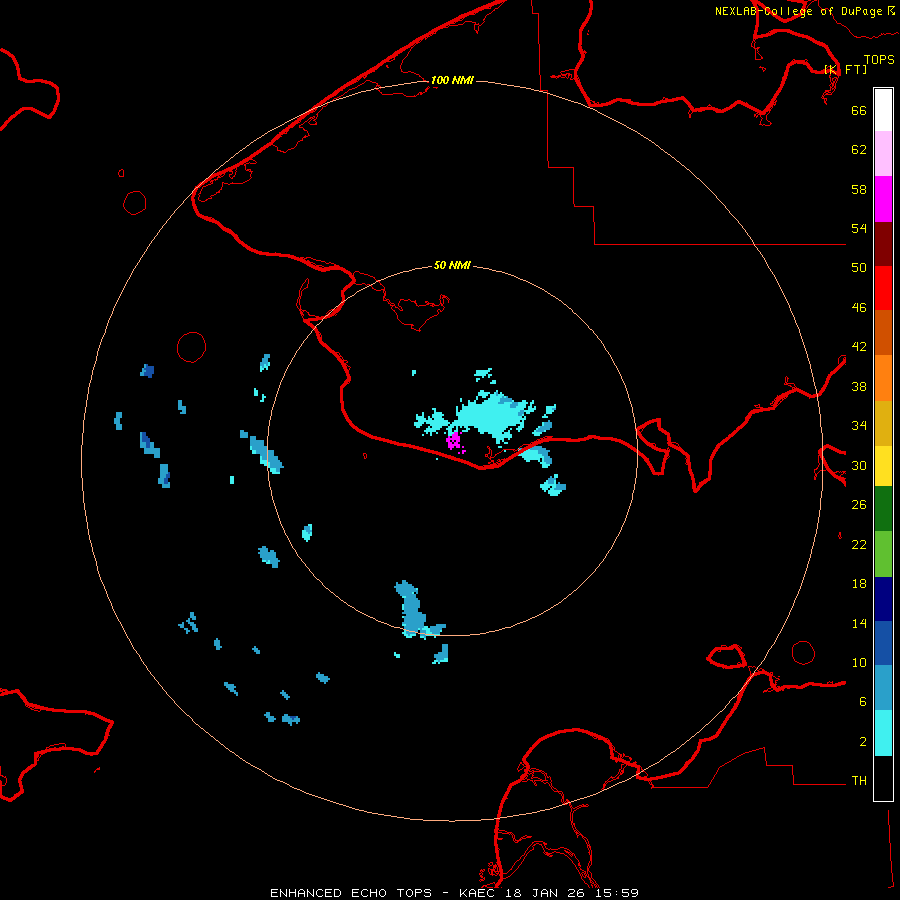Click the 2 value on the scale
900x900 pixels.
point(863,742)
